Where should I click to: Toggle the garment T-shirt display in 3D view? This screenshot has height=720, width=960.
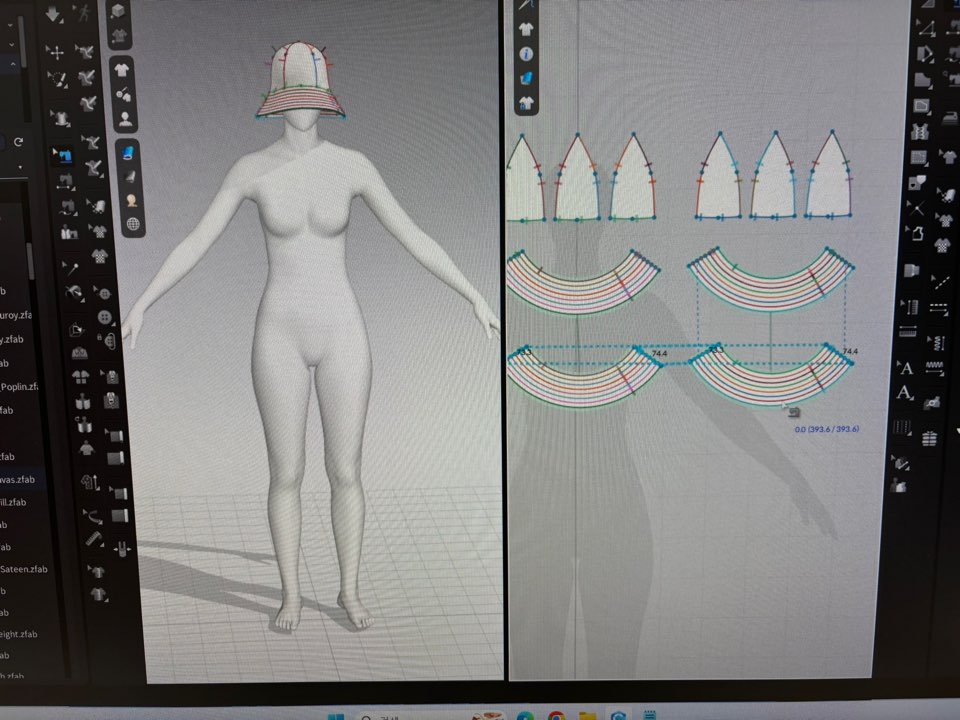[123, 70]
